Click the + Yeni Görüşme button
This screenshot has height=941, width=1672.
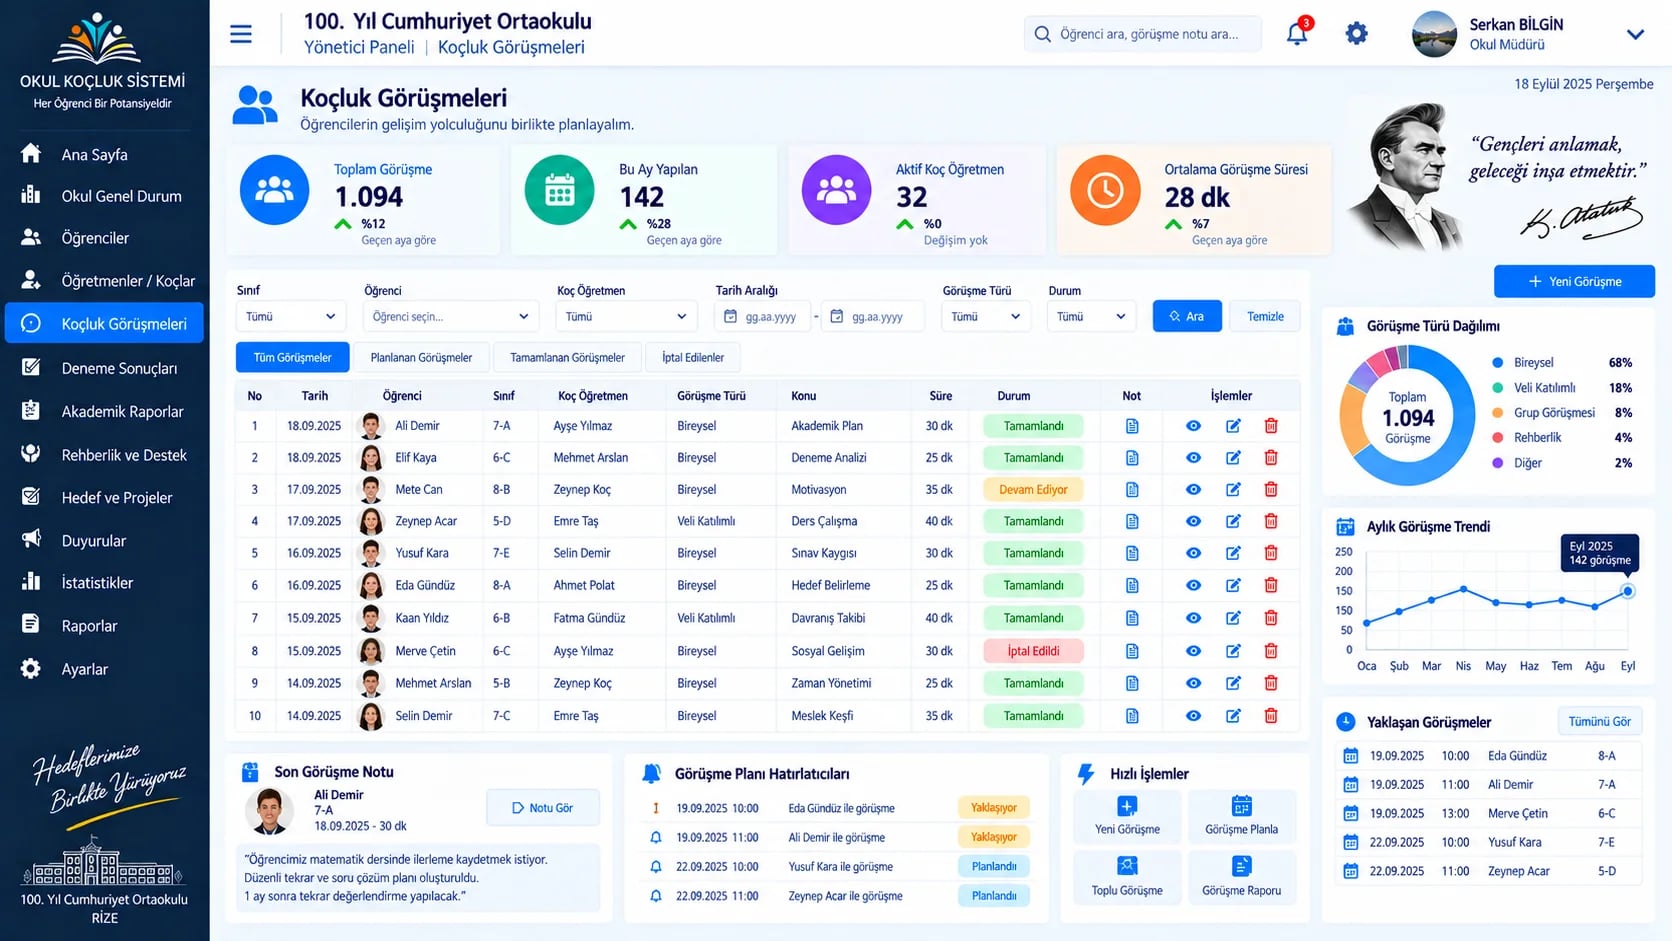[1574, 281]
